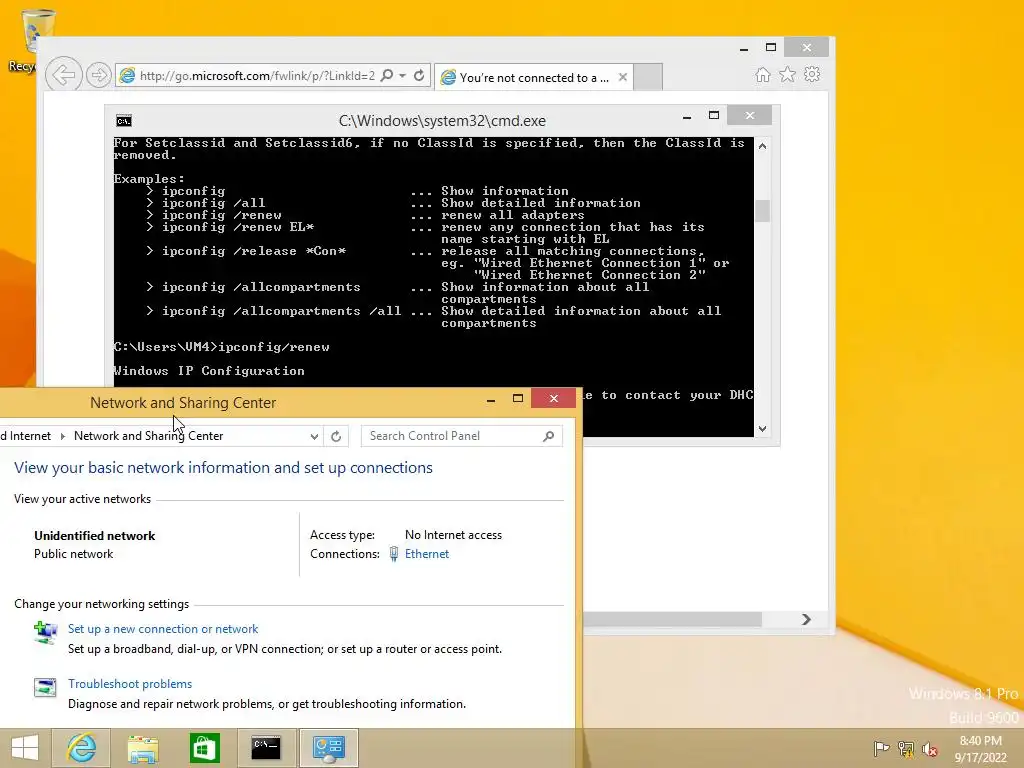Image resolution: width=1024 pixels, height=768 pixels.
Task: Open Action Center flag in tray
Action: coord(881,749)
